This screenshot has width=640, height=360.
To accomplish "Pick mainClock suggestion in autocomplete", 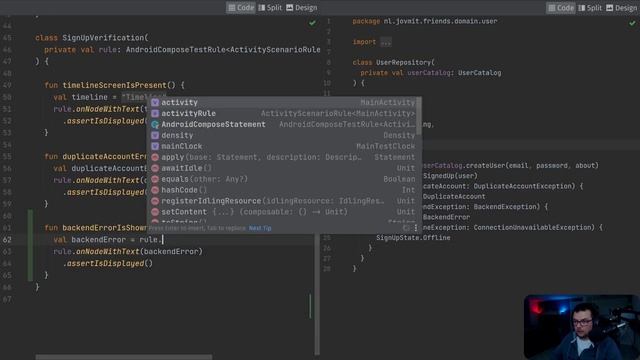I will pyautogui.click(x=283, y=146).
